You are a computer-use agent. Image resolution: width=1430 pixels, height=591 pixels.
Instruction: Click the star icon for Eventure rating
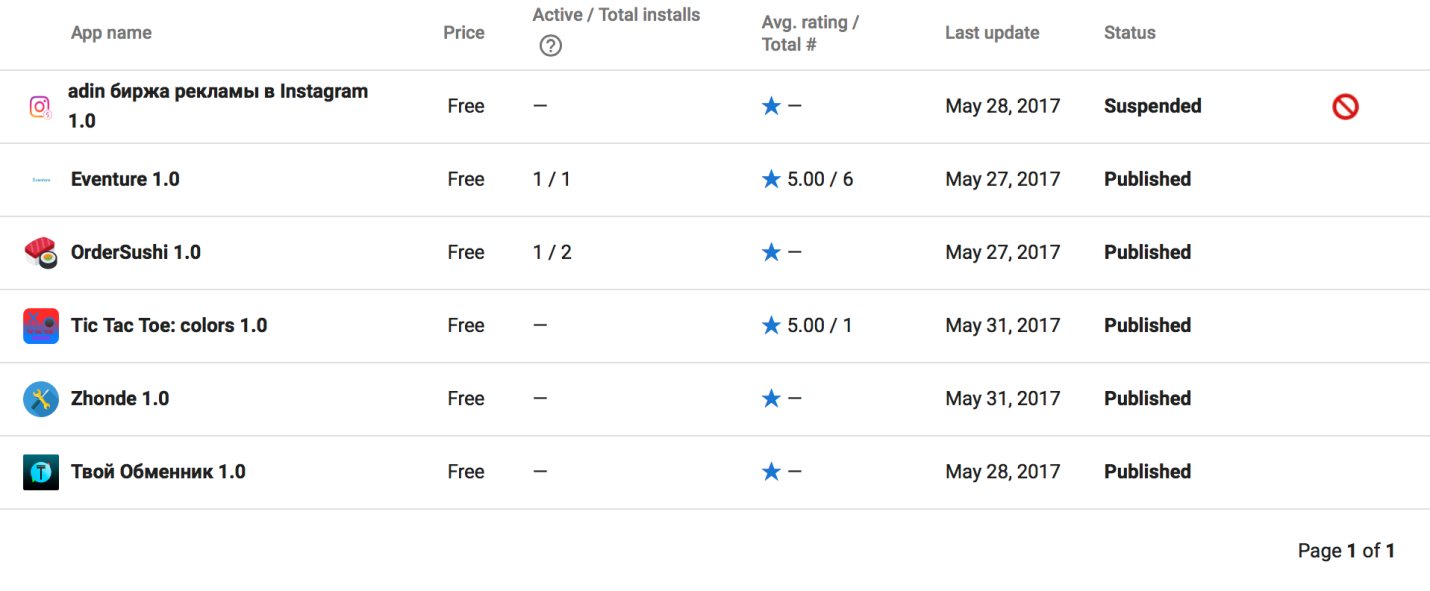tap(771, 180)
